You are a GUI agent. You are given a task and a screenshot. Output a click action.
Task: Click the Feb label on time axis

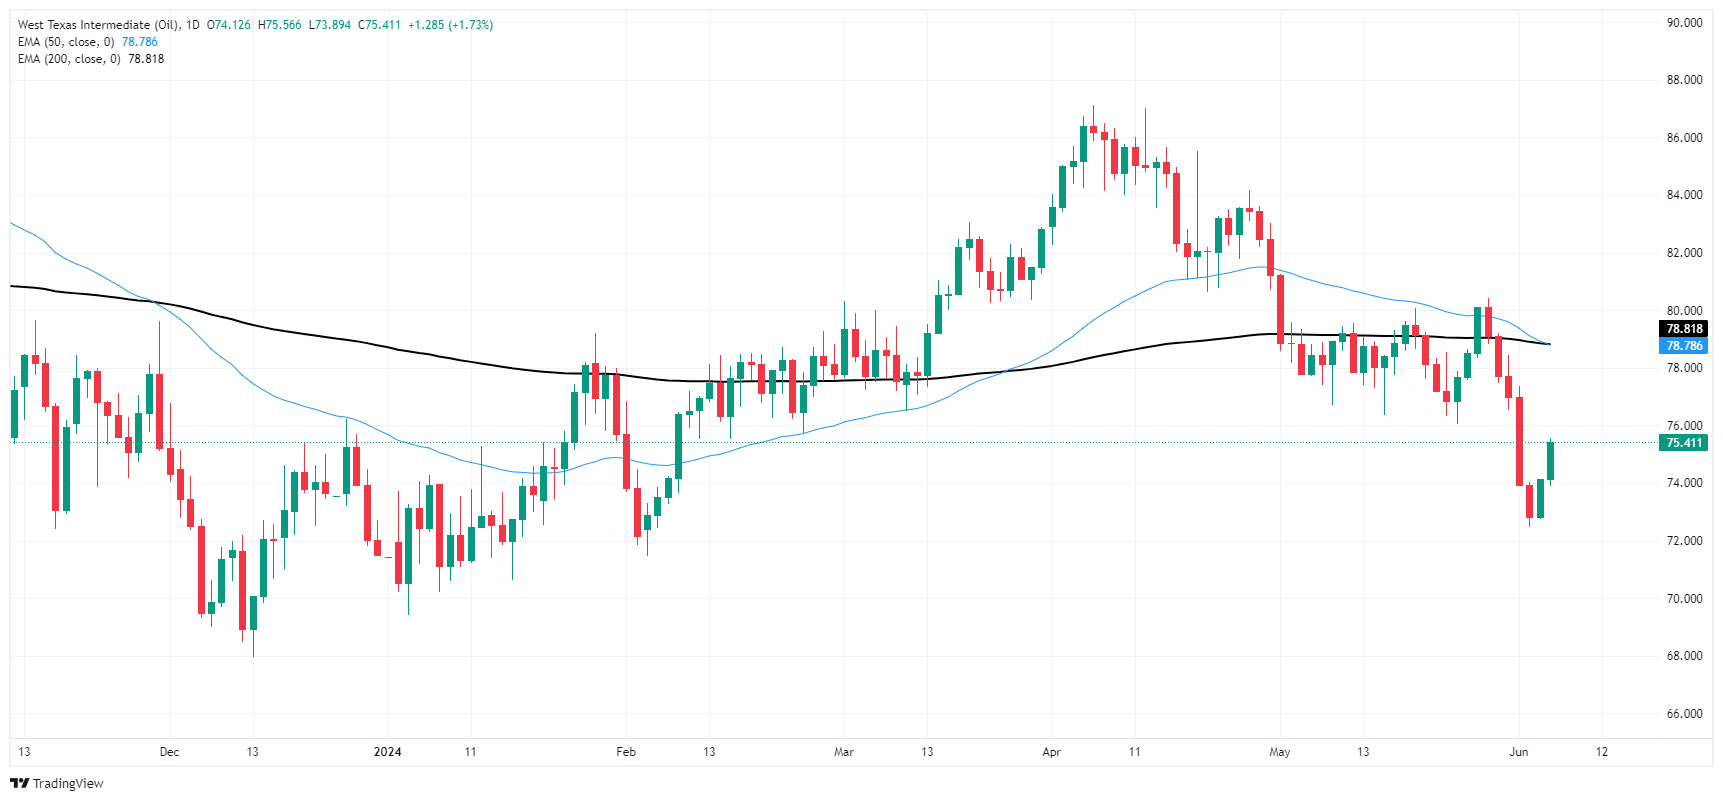point(626,752)
